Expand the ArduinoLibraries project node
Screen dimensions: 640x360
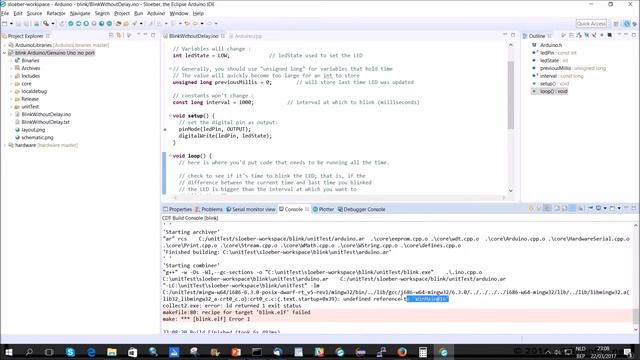5,45
